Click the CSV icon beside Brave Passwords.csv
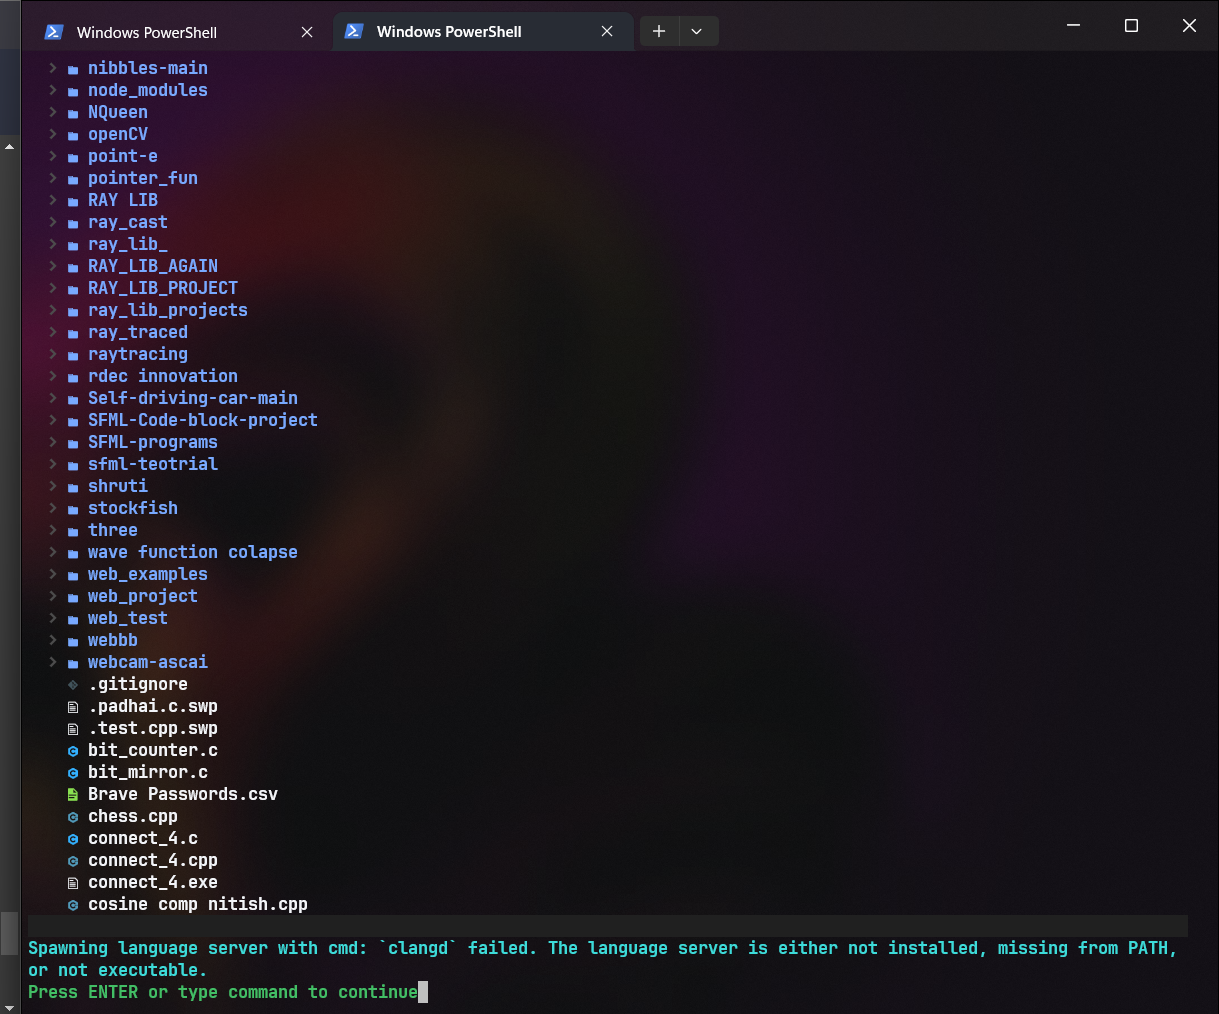This screenshot has width=1219, height=1014. point(71,794)
